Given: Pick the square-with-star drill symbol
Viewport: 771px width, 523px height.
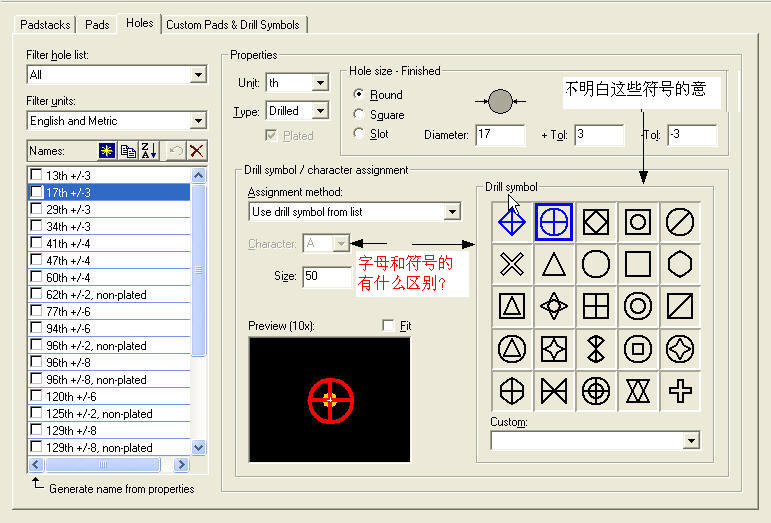Looking at the screenshot, I should (554, 349).
